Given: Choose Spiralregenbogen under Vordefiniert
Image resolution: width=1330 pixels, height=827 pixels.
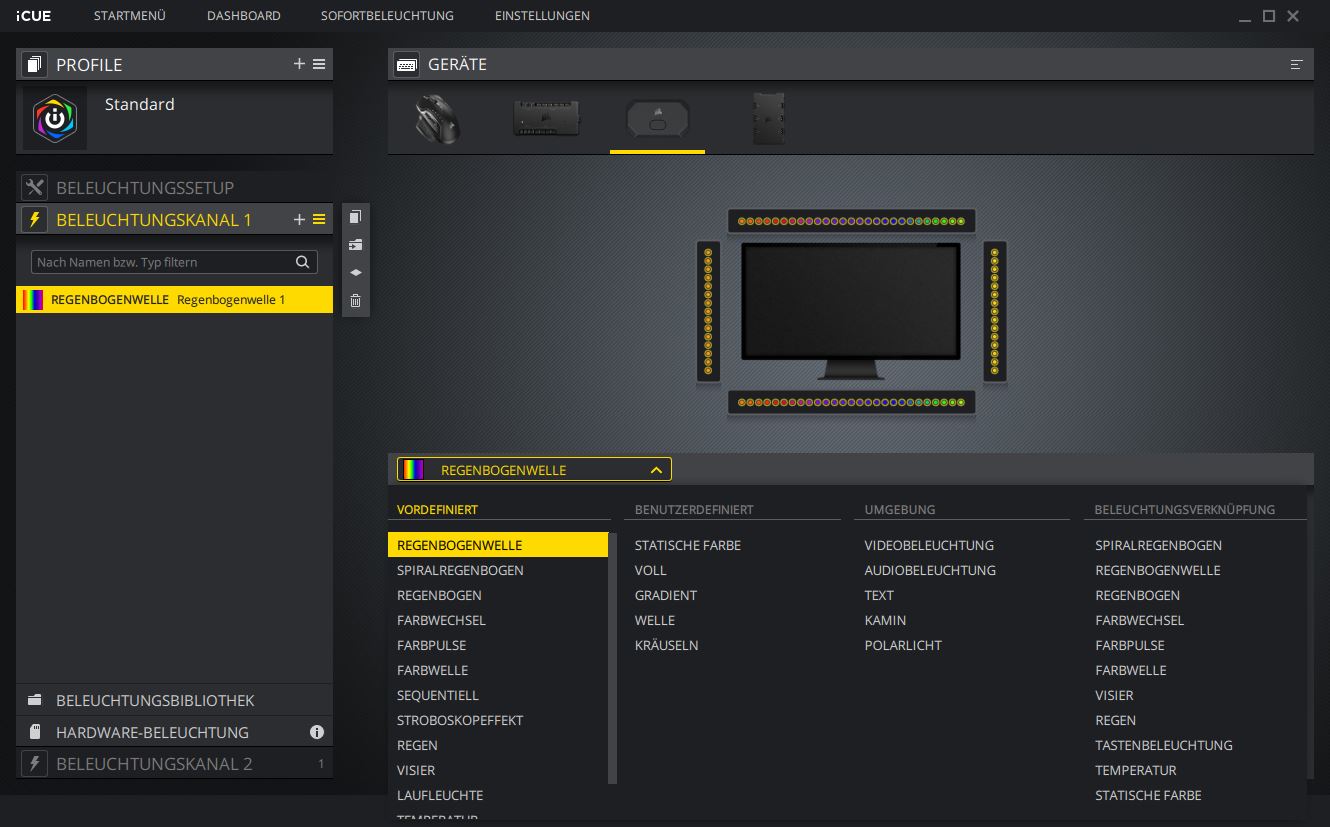Looking at the screenshot, I should (460, 570).
